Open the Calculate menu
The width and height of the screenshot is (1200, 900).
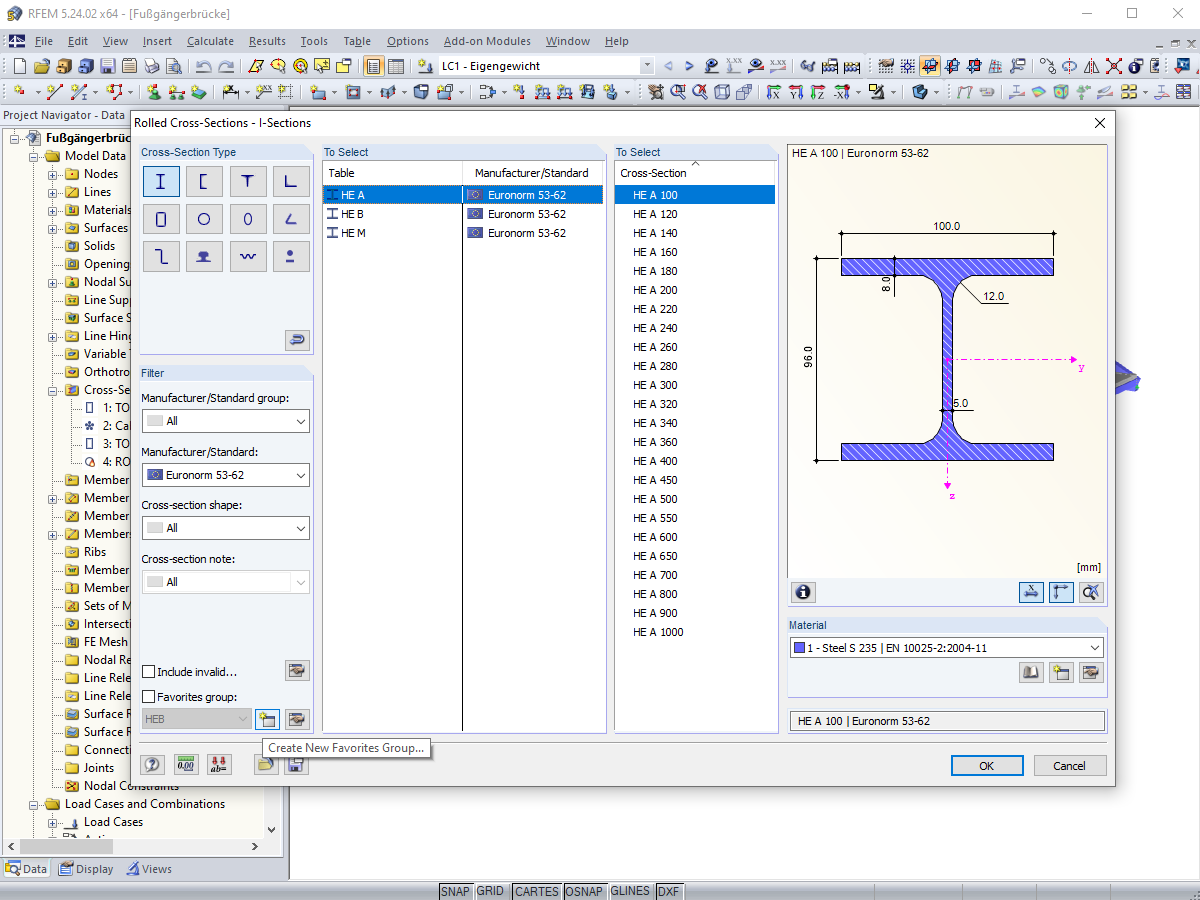pyautogui.click(x=210, y=41)
